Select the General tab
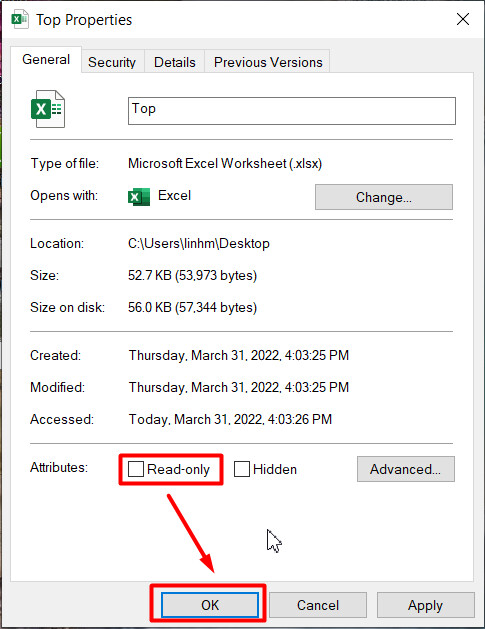Image resolution: width=485 pixels, height=629 pixels. point(46,59)
